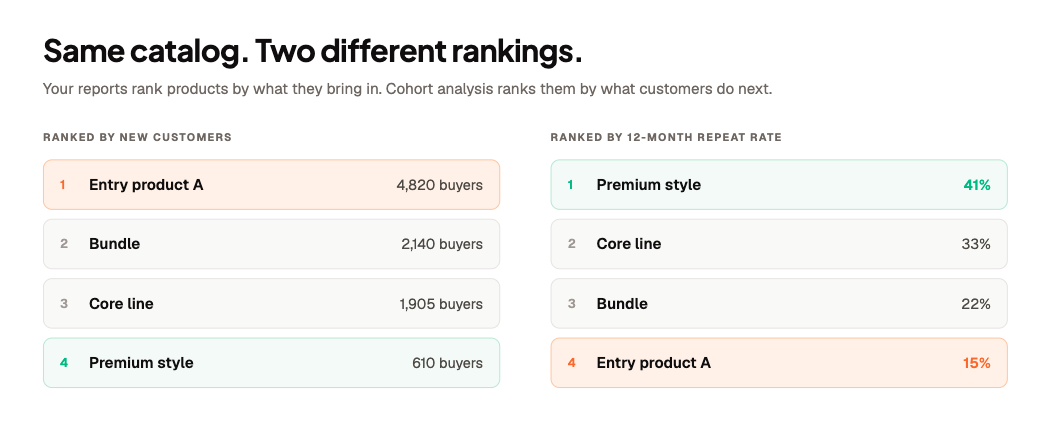Click the 4,820 buyers value

(440, 185)
